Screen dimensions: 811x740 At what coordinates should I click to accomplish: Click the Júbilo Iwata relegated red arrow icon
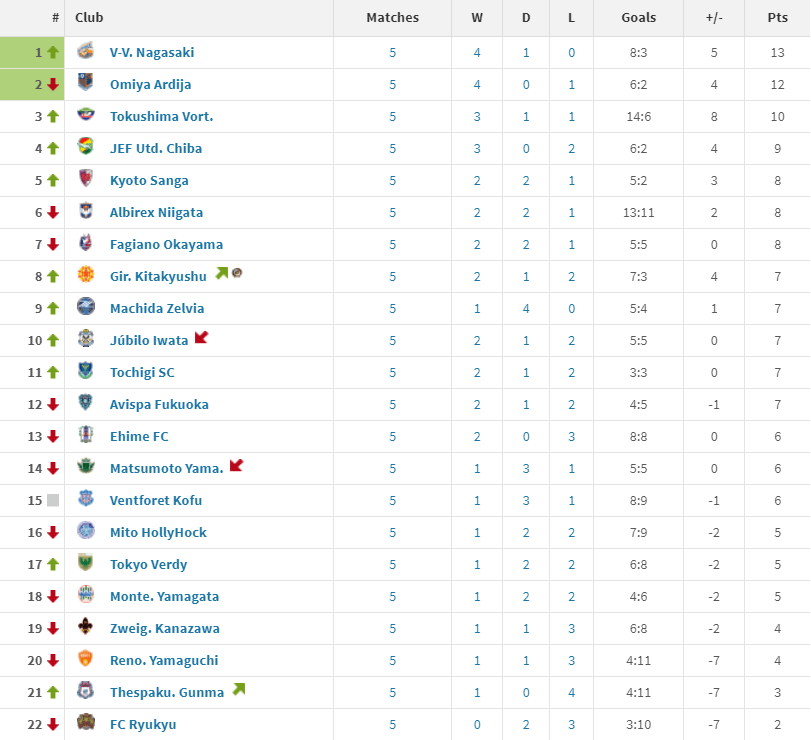(201, 338)
